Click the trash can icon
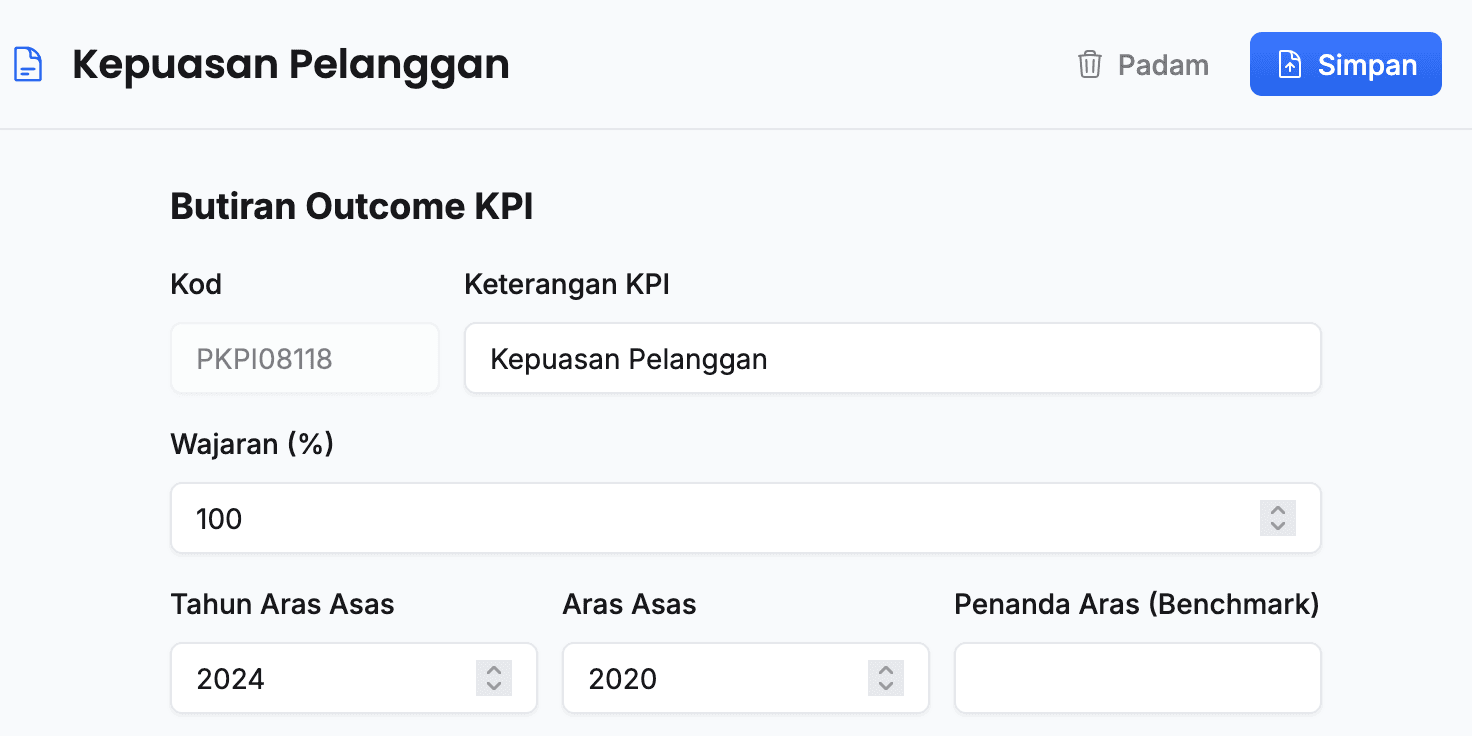Image resolution: width=1472 pixels, height=736 pixels. [x=1089, y=65]
